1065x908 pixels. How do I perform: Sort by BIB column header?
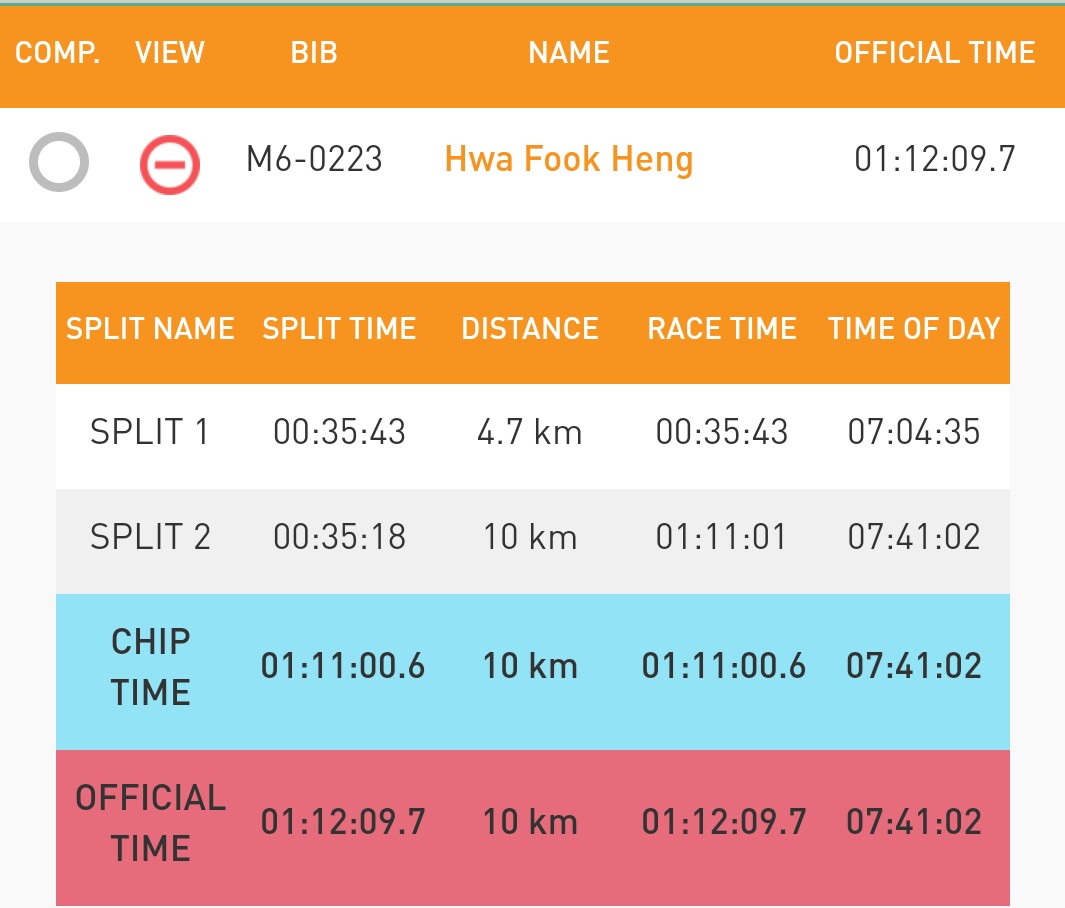point(314,53)
